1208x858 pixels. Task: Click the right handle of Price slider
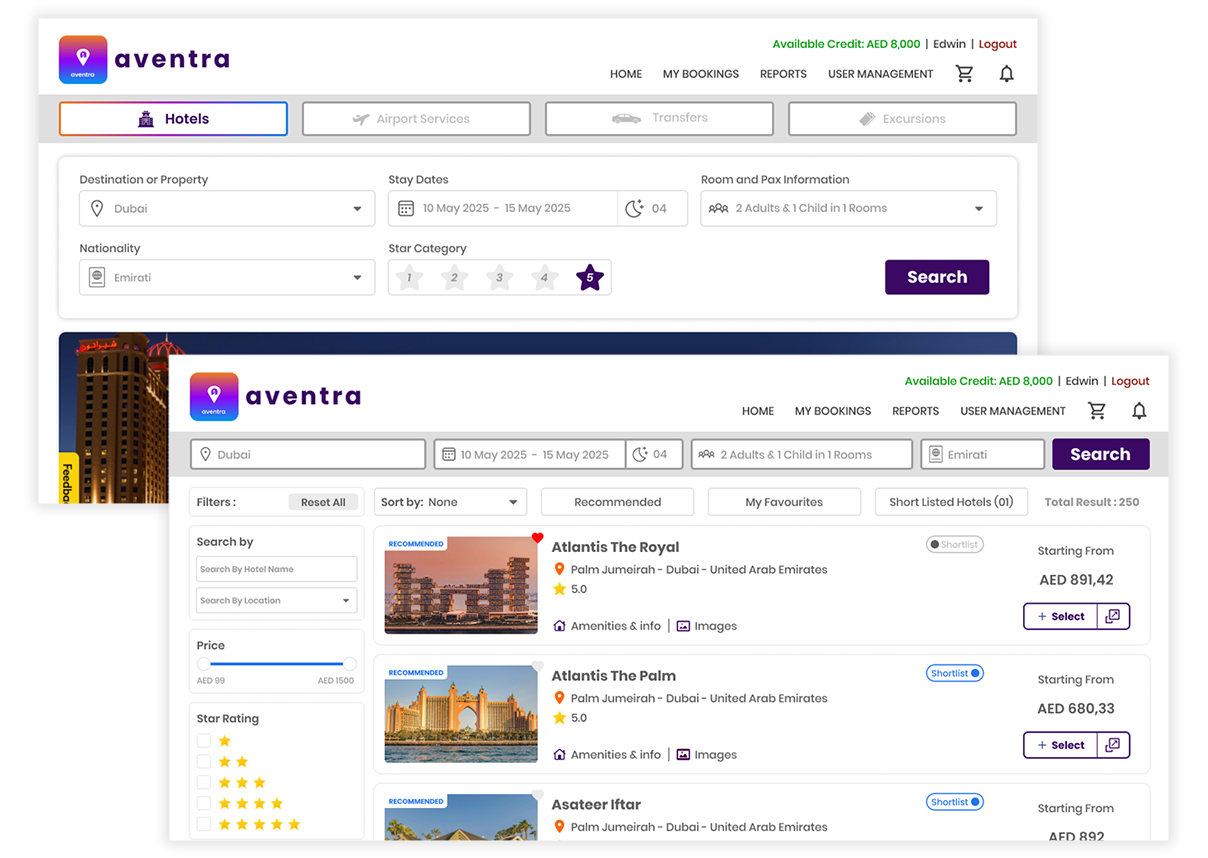(349, 664)
